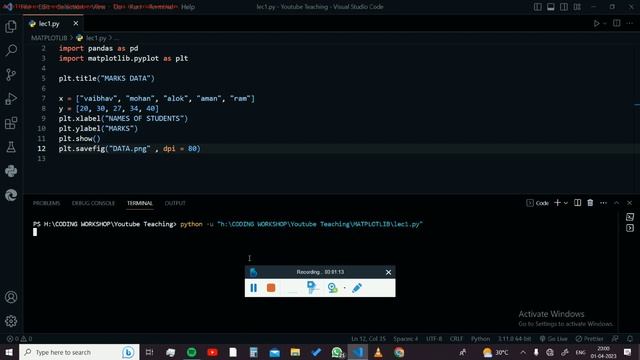This screenshot has width=640, height=360.
Task: Click the errors and warnings status item
Action: pos(19,339)
